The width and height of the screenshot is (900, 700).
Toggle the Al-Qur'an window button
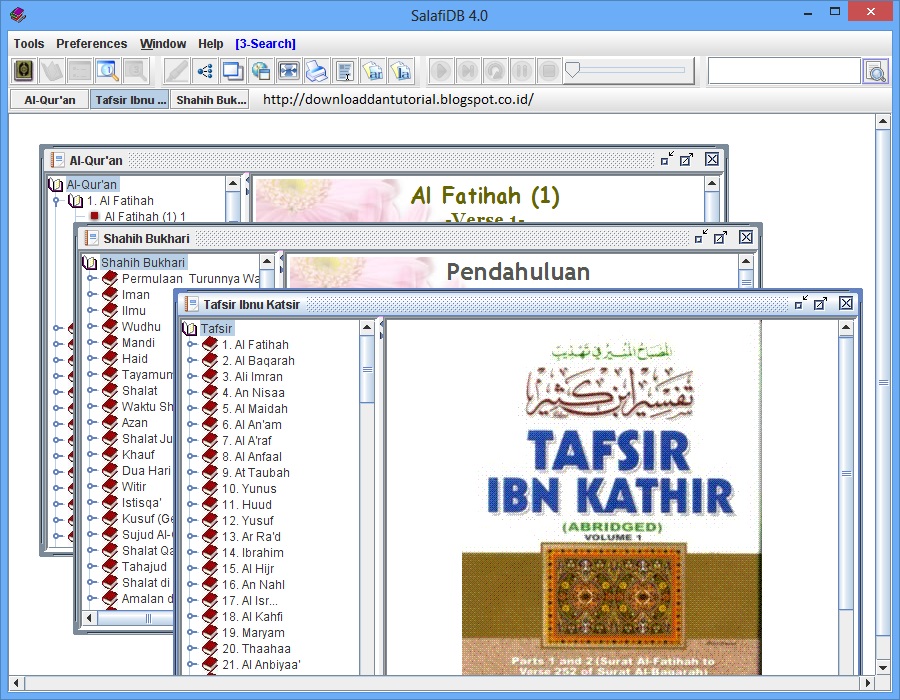coord(50,100)
